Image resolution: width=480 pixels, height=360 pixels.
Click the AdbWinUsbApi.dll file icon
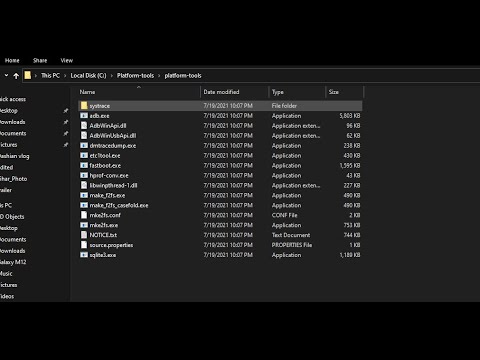pos(84,136)
